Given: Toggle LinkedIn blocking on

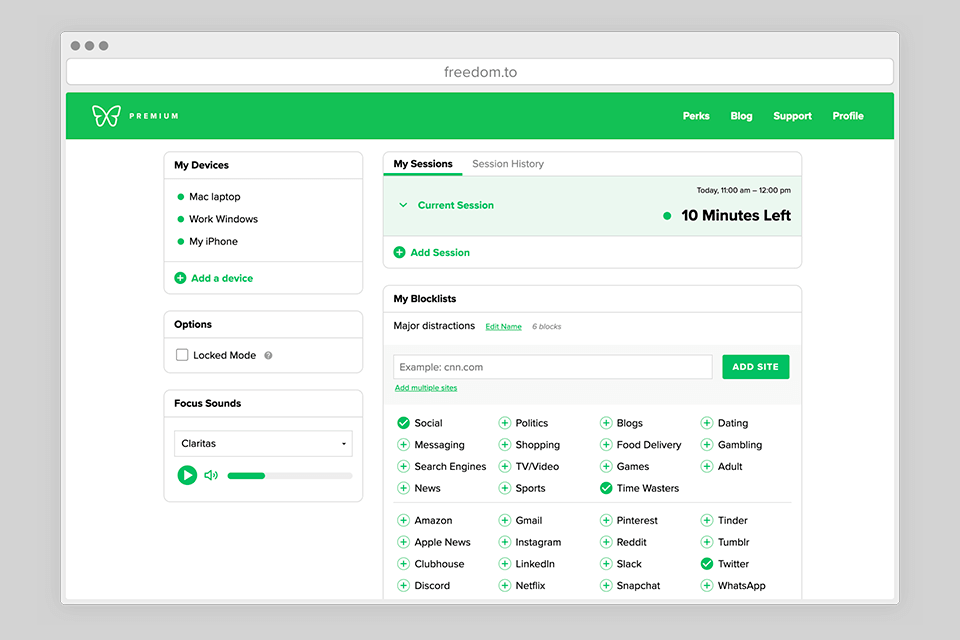Looking at the screenshot, I should (x=504, y=564).
